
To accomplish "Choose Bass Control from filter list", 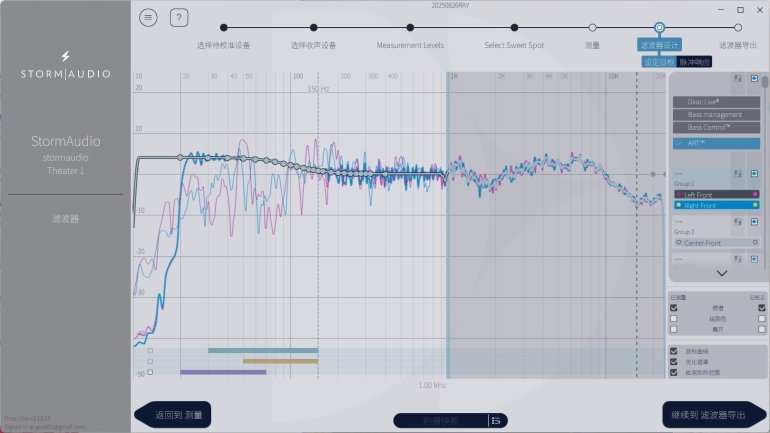I will point(716,128).
